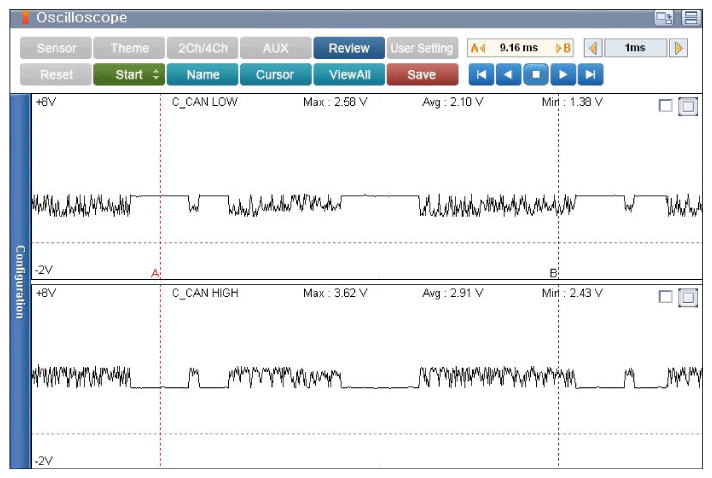Click the 1ms time base field

635,48
